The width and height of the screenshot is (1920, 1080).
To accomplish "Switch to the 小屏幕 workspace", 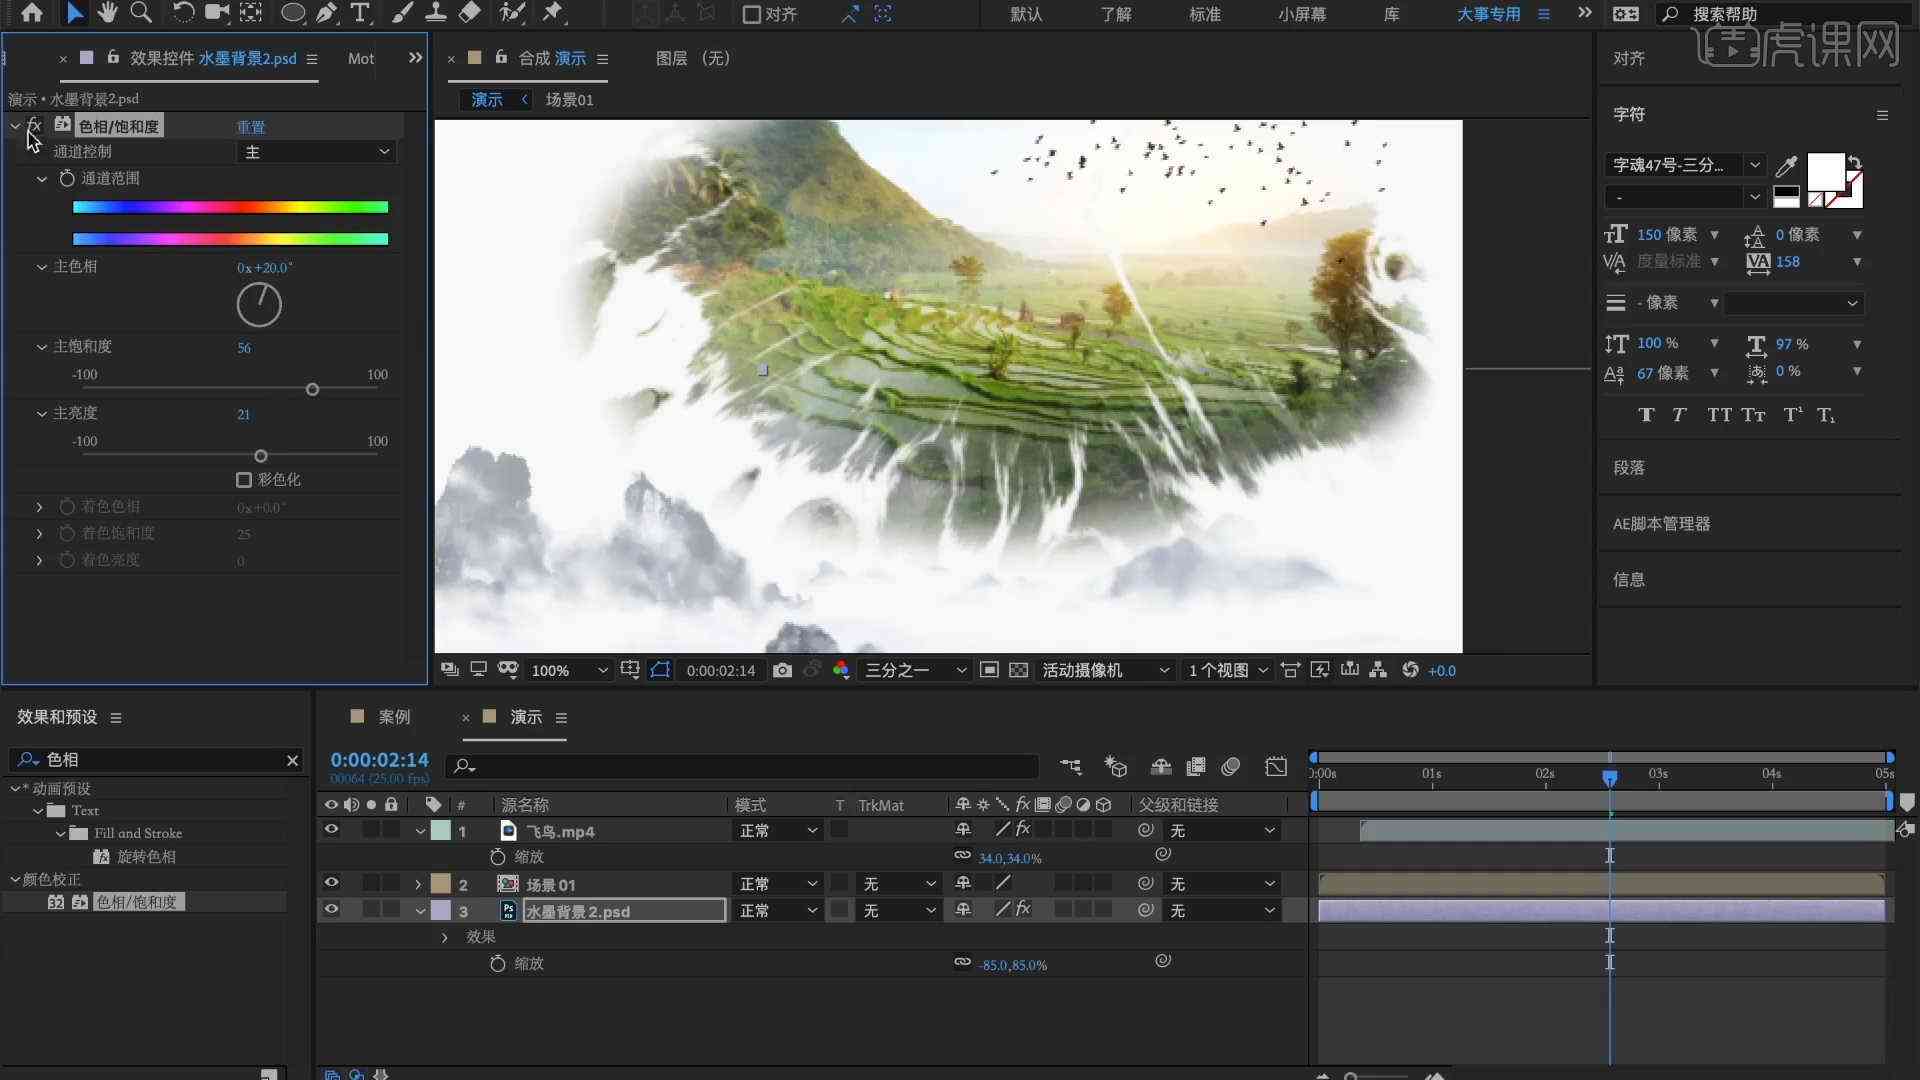I will click(x=1302, y=14).
